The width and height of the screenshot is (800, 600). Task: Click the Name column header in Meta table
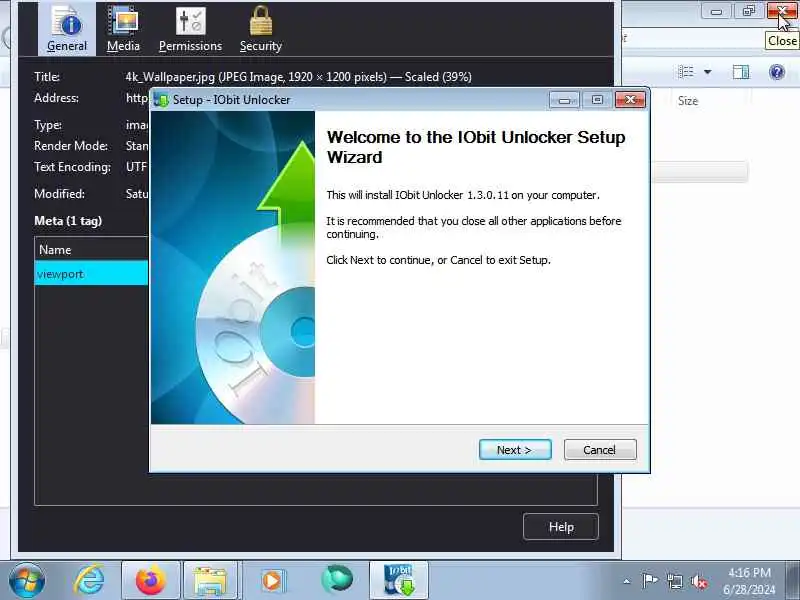point(91,249)
